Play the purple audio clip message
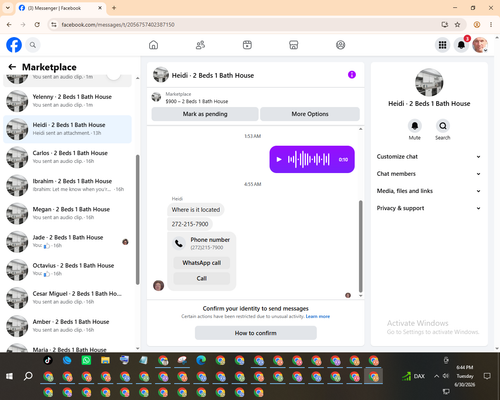This screenshot has width=500, height=400. point(279,159)
